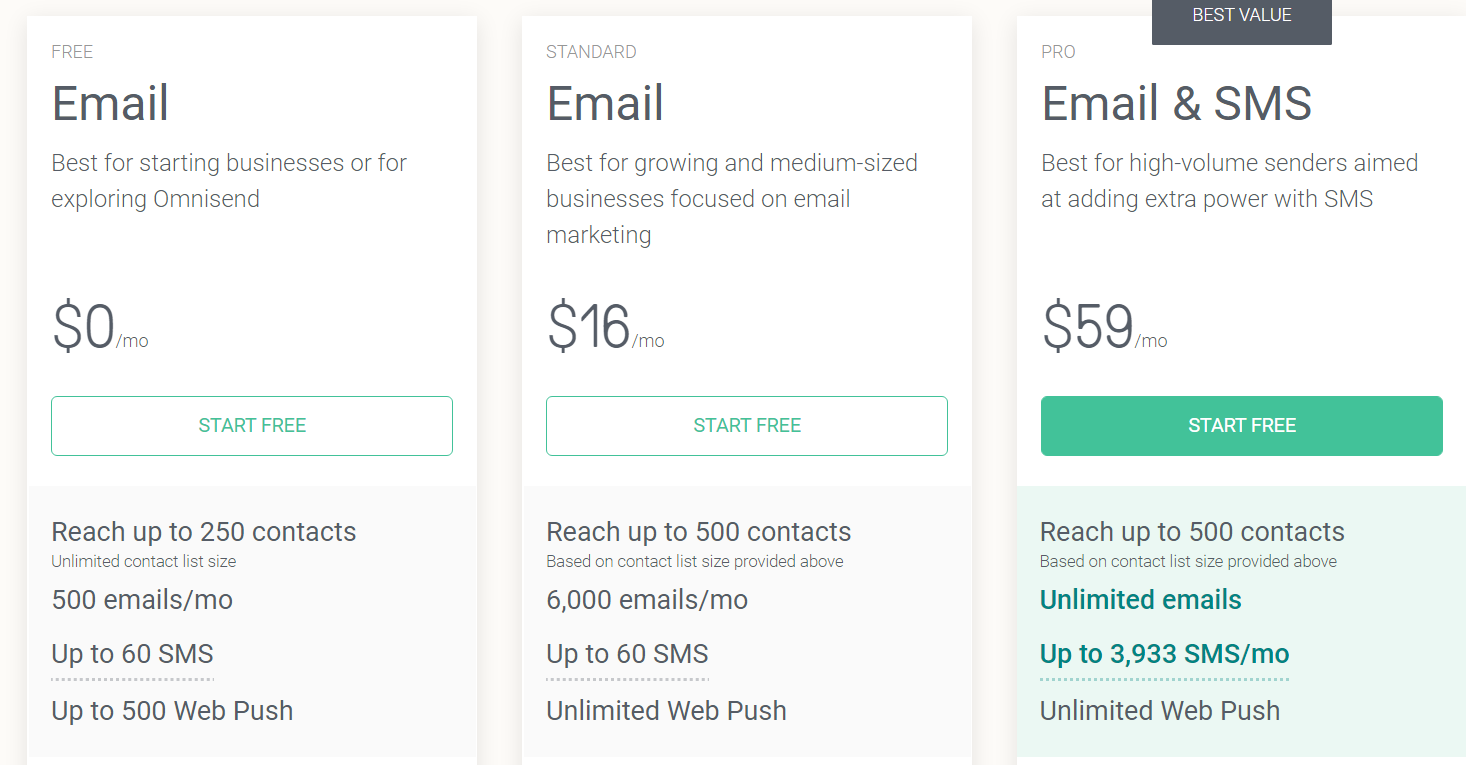Click "Up to 3,933 SMS/mo" in the Pro plan

[1164, 654]
